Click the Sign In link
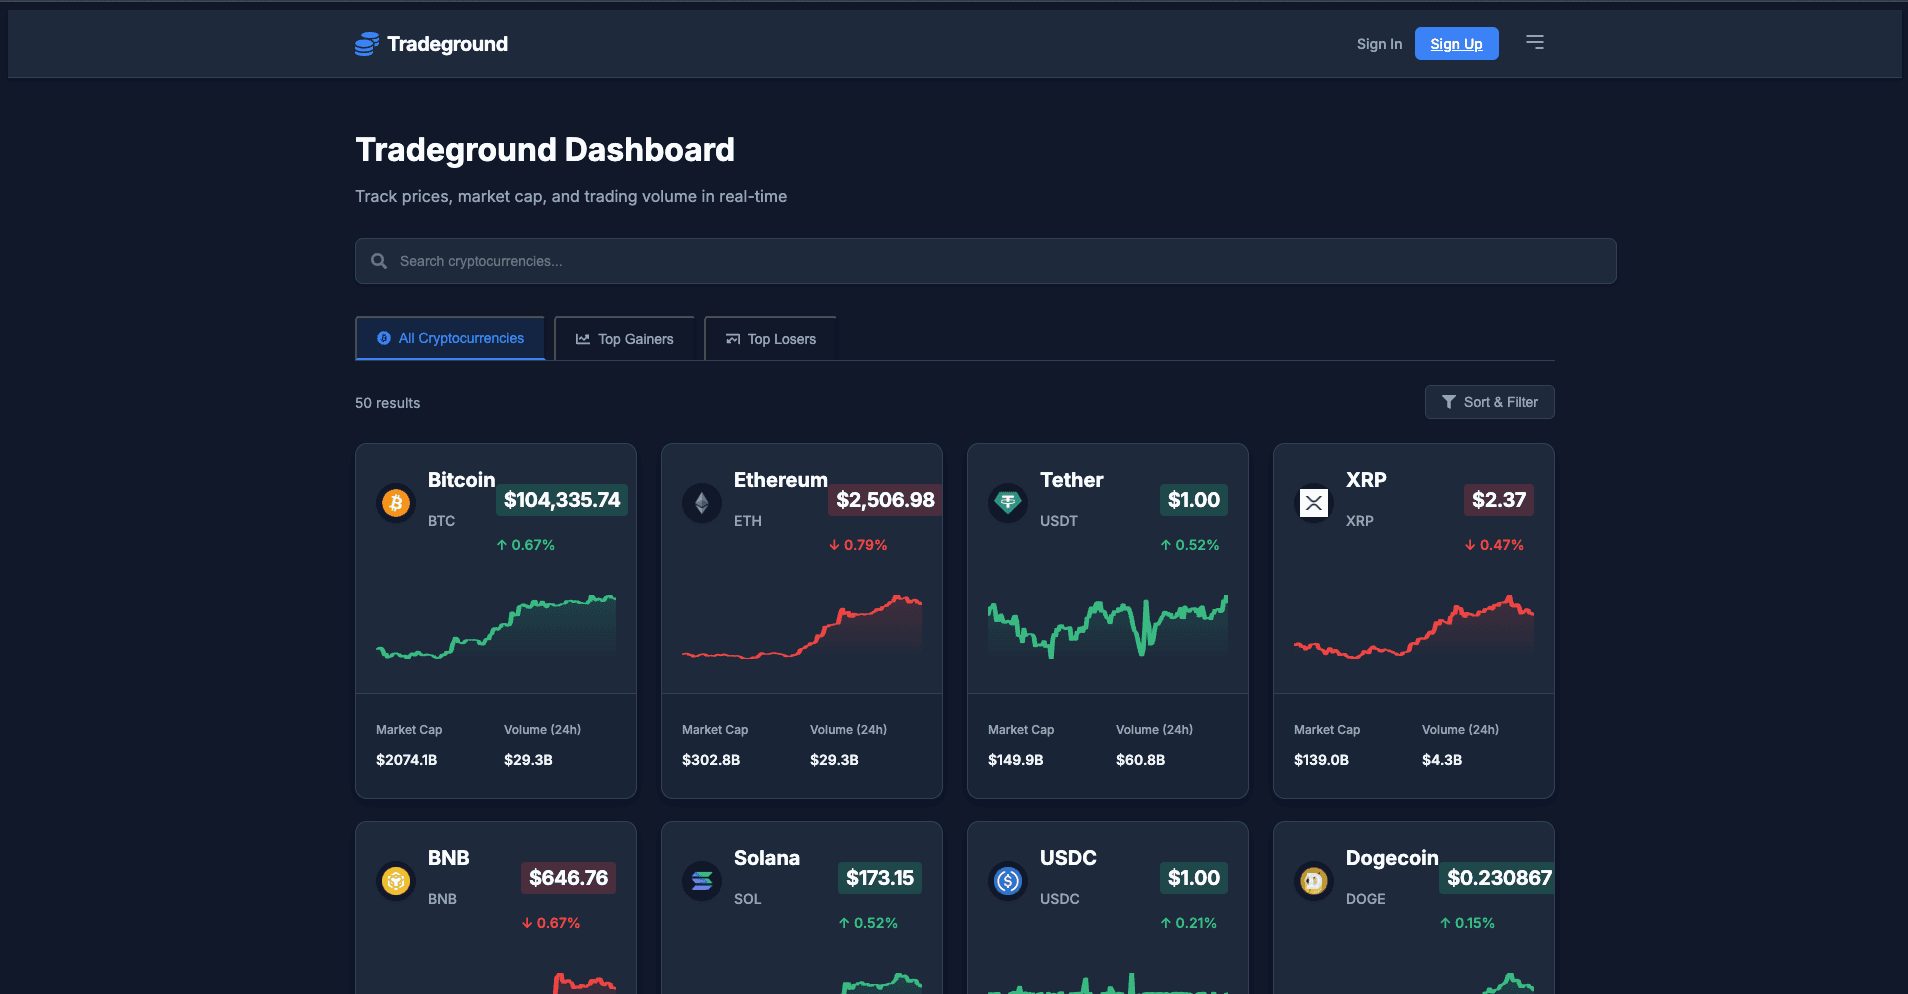1908x994 pixels. 1379,44
